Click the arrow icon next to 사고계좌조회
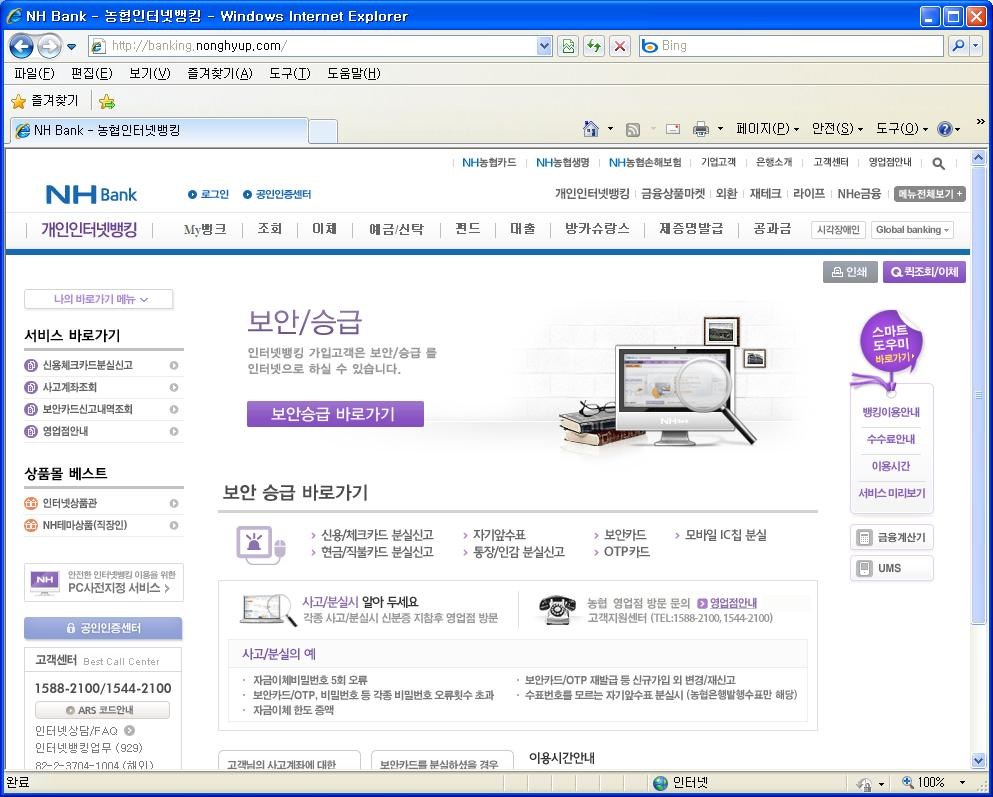Image resolution: width=993 pixels, height=797 pixels. [174, 387]
